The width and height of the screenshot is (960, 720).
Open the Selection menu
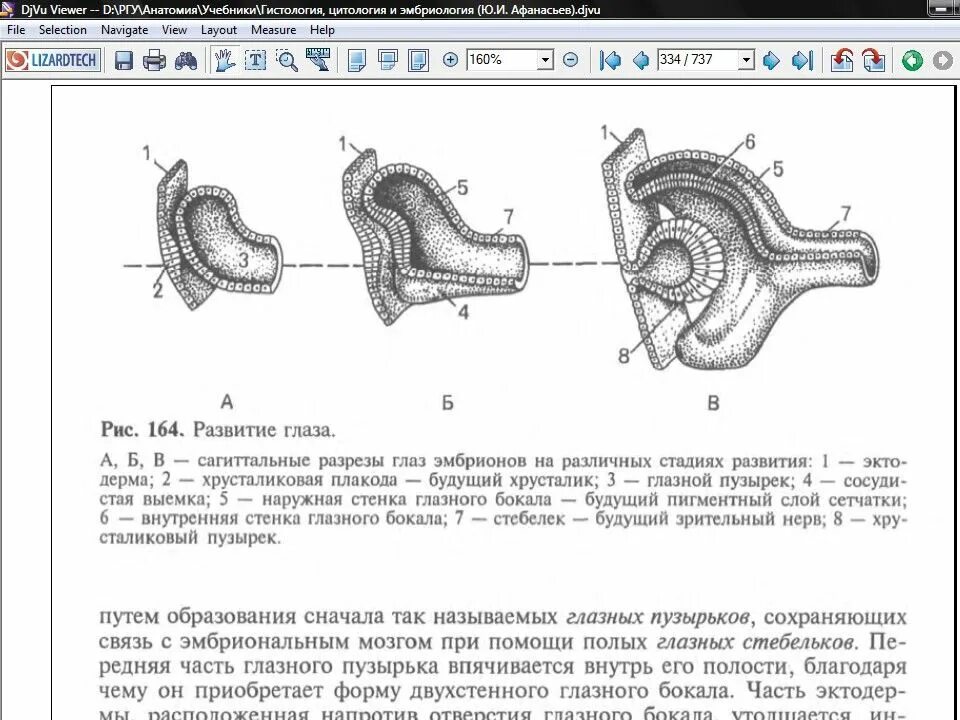coord(62,29)
